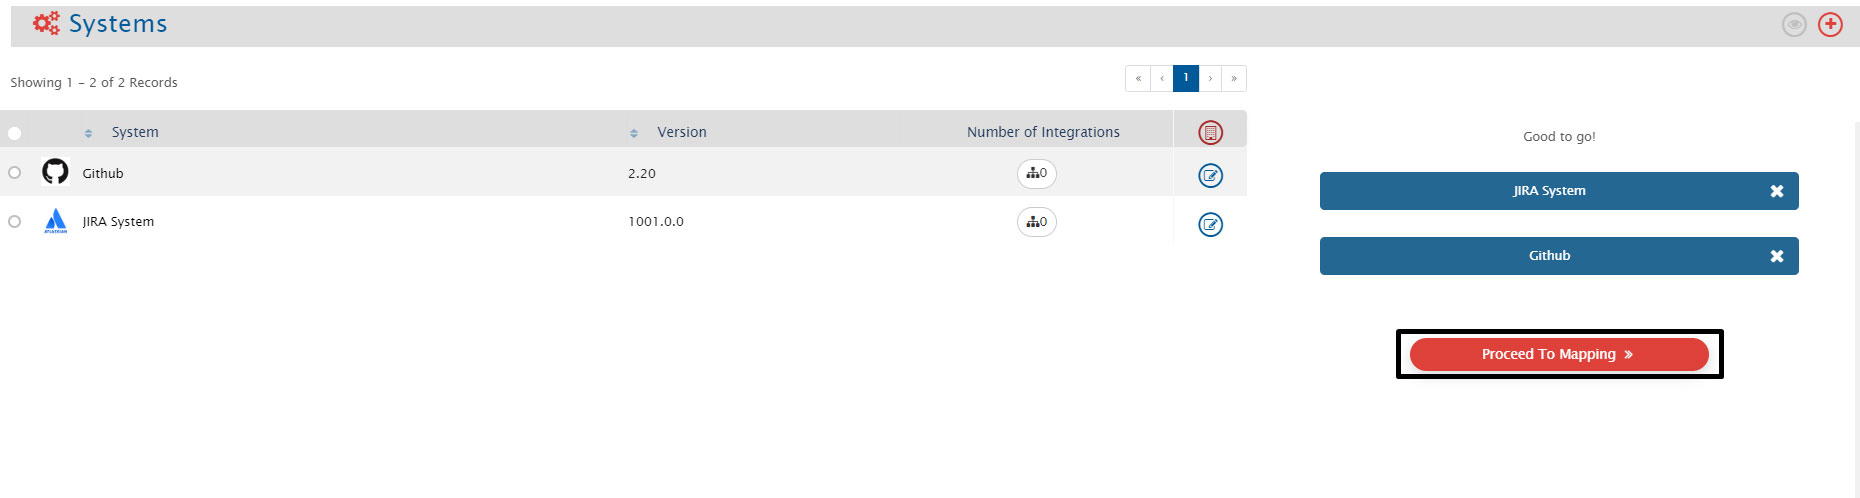Go to the next page of records
The image size is (1860, 498).
coord(1210,78)
